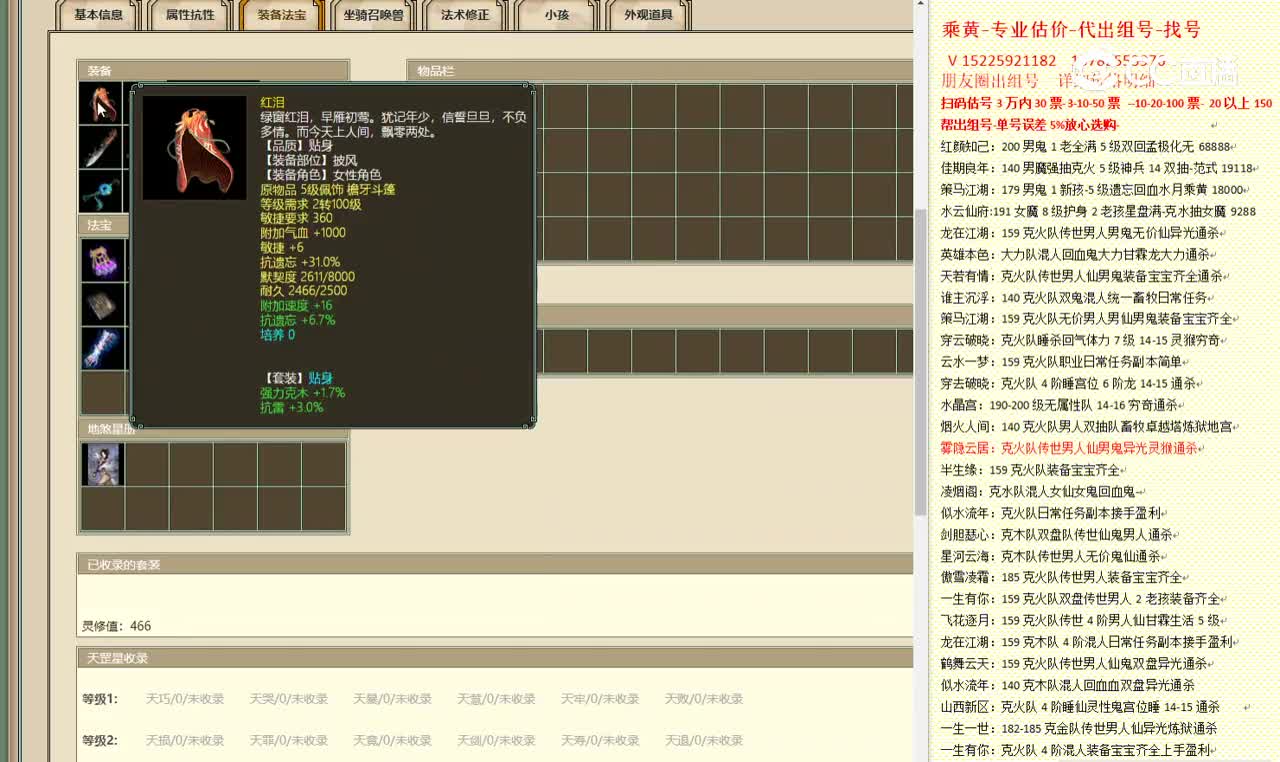This screenshot has height=762, width=1280.
Task: Select the 红泪 cloak equipment slot icon
Action: [x=102, y=103]
